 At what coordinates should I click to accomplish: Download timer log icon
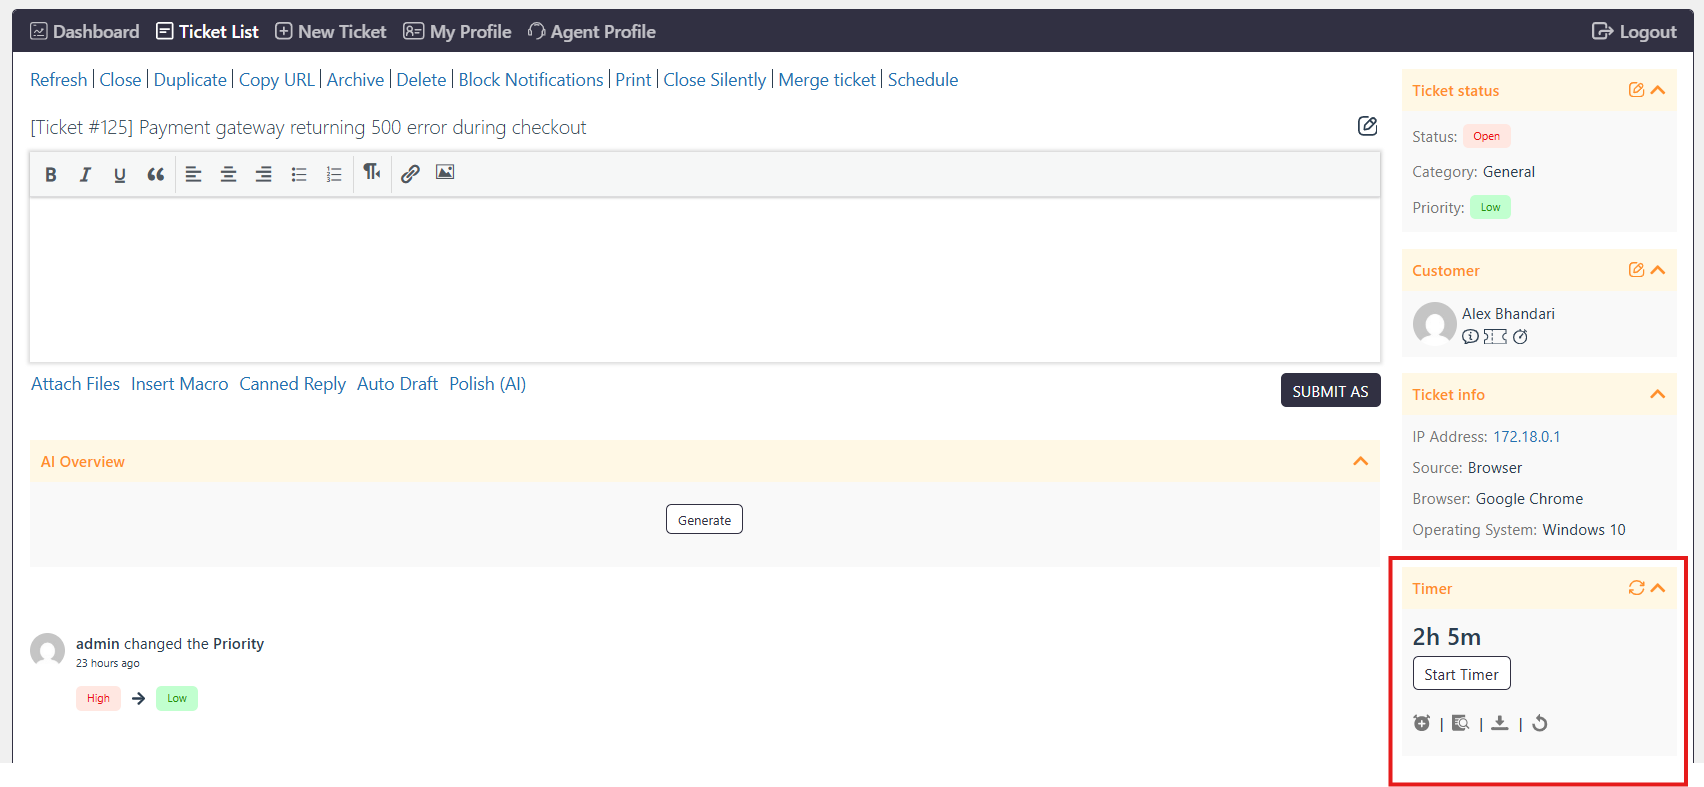point(1500,723)
